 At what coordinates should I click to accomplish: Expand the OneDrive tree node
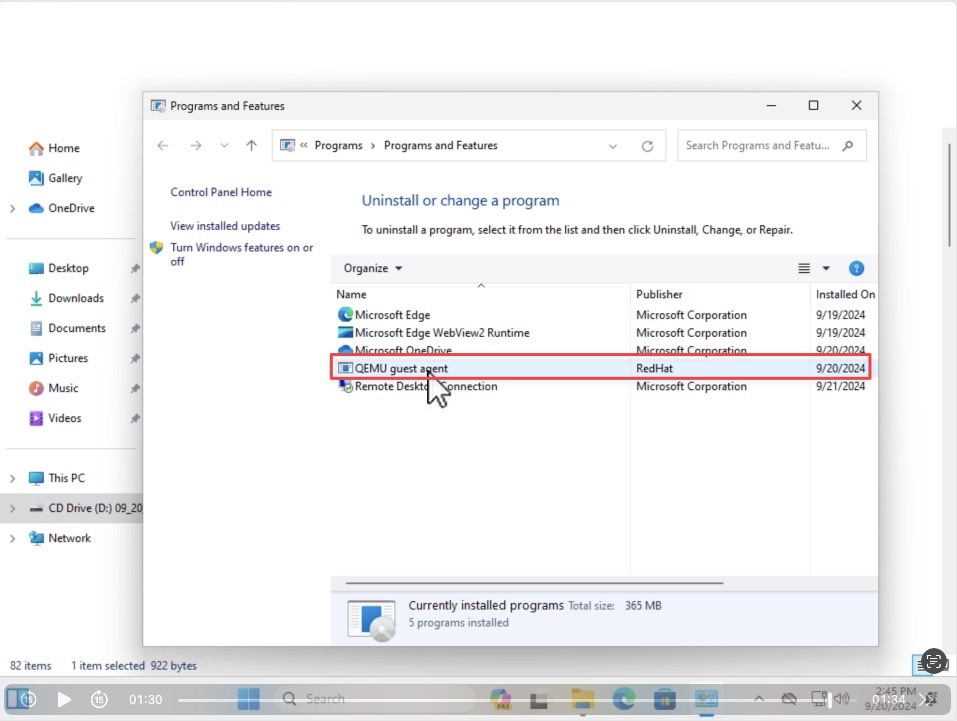coord(12,209)
